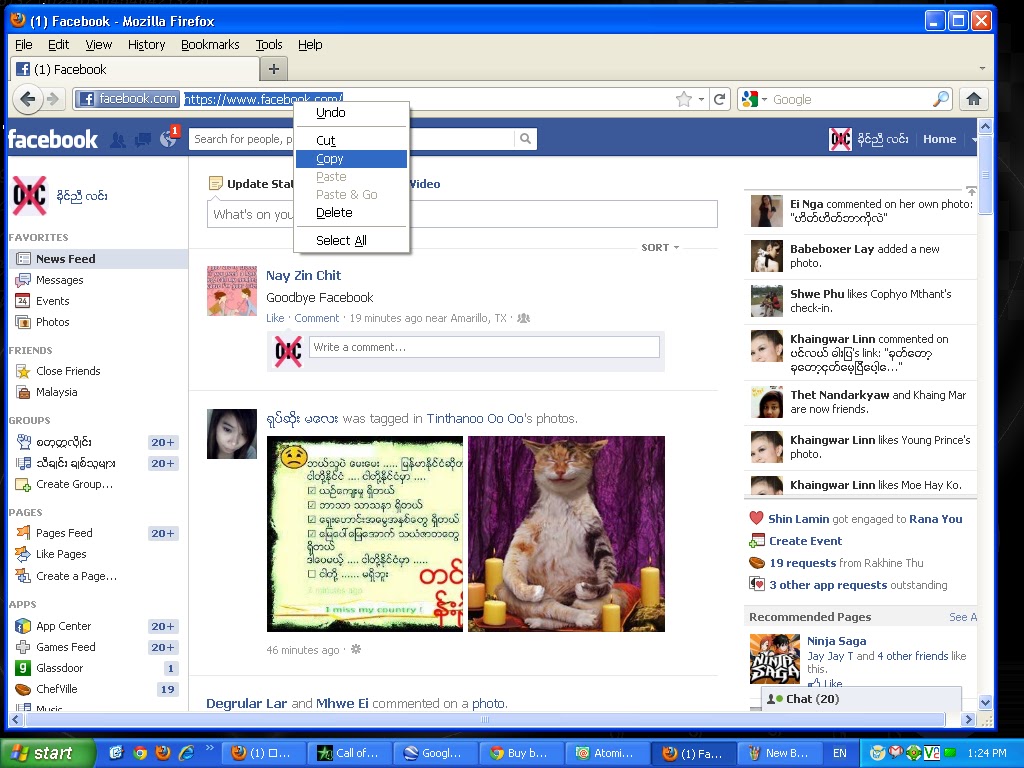Click Create Group... in sidebar

[x=74, y=484]
